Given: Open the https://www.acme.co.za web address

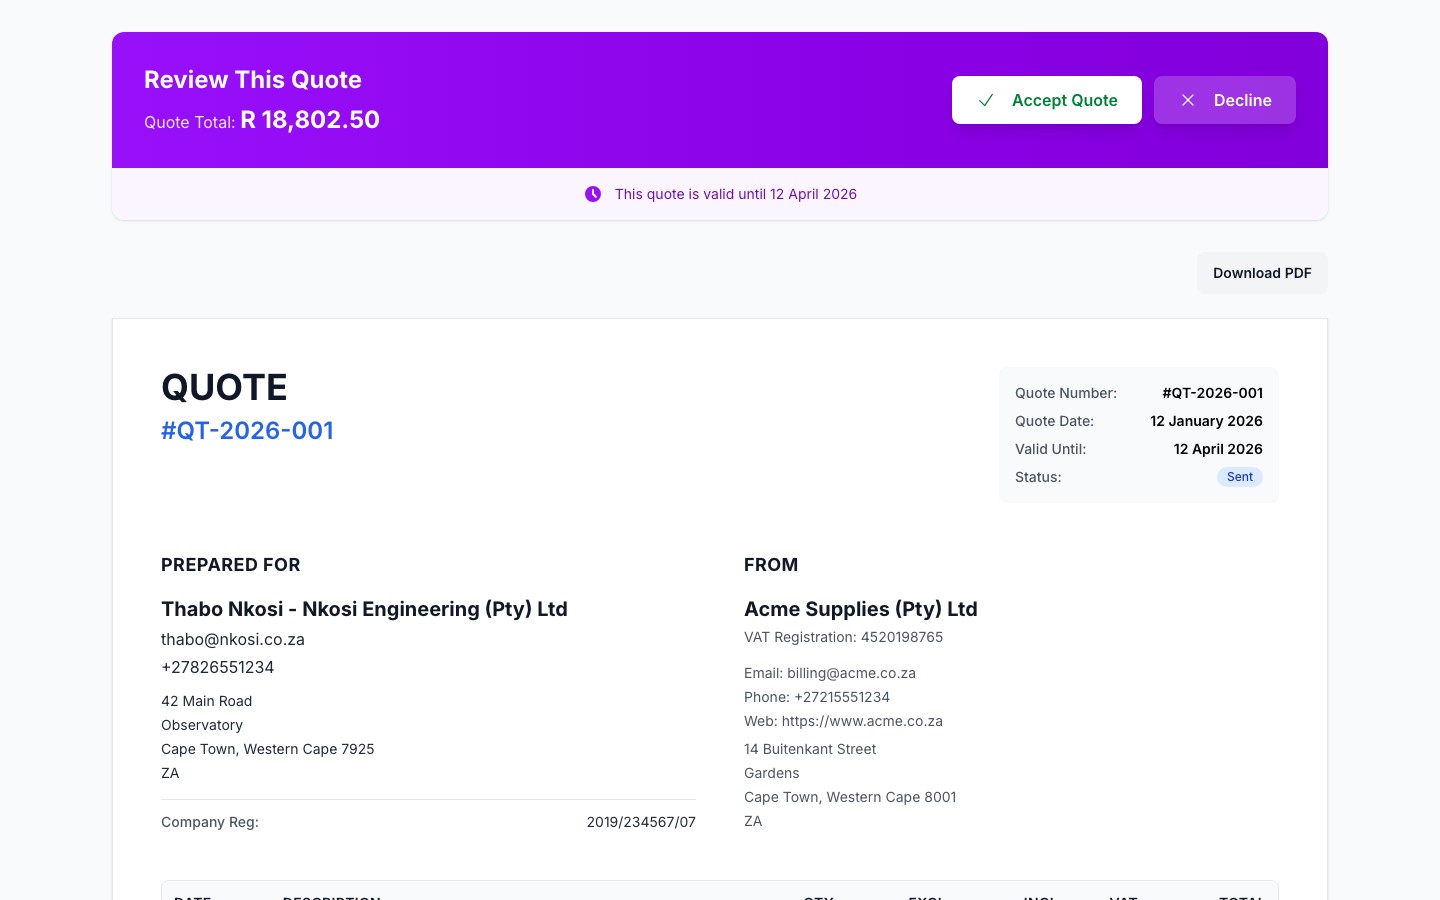Looking at the screenshot, I should coord(861,721).
